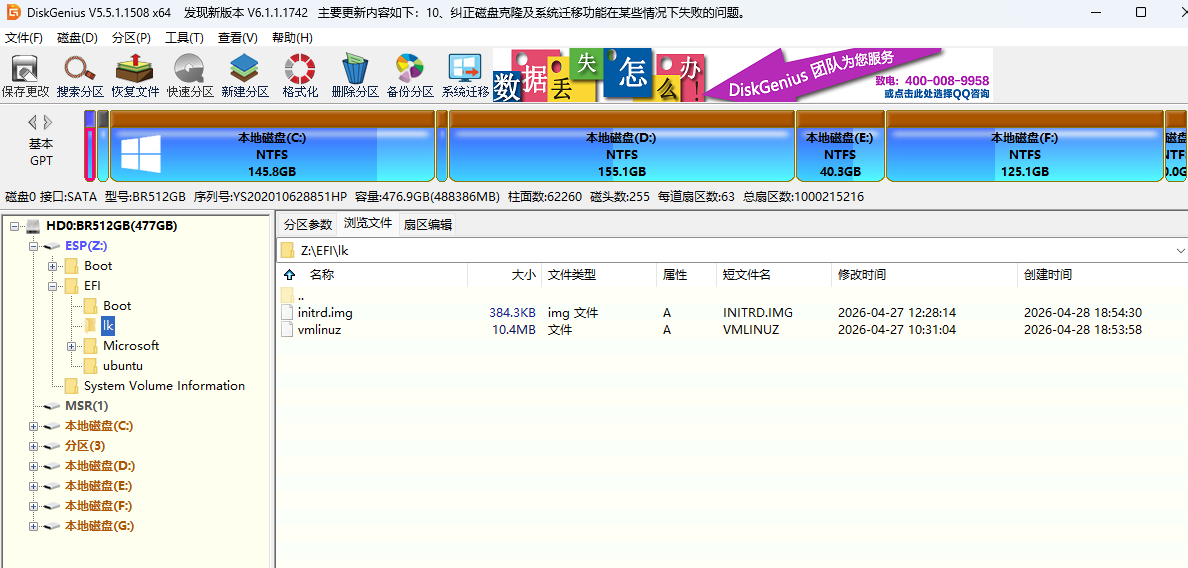This screenshot has height=568, width=1188.
Task: Open the Quick Partition (快速分区) tool
Action: coord(189,76)
